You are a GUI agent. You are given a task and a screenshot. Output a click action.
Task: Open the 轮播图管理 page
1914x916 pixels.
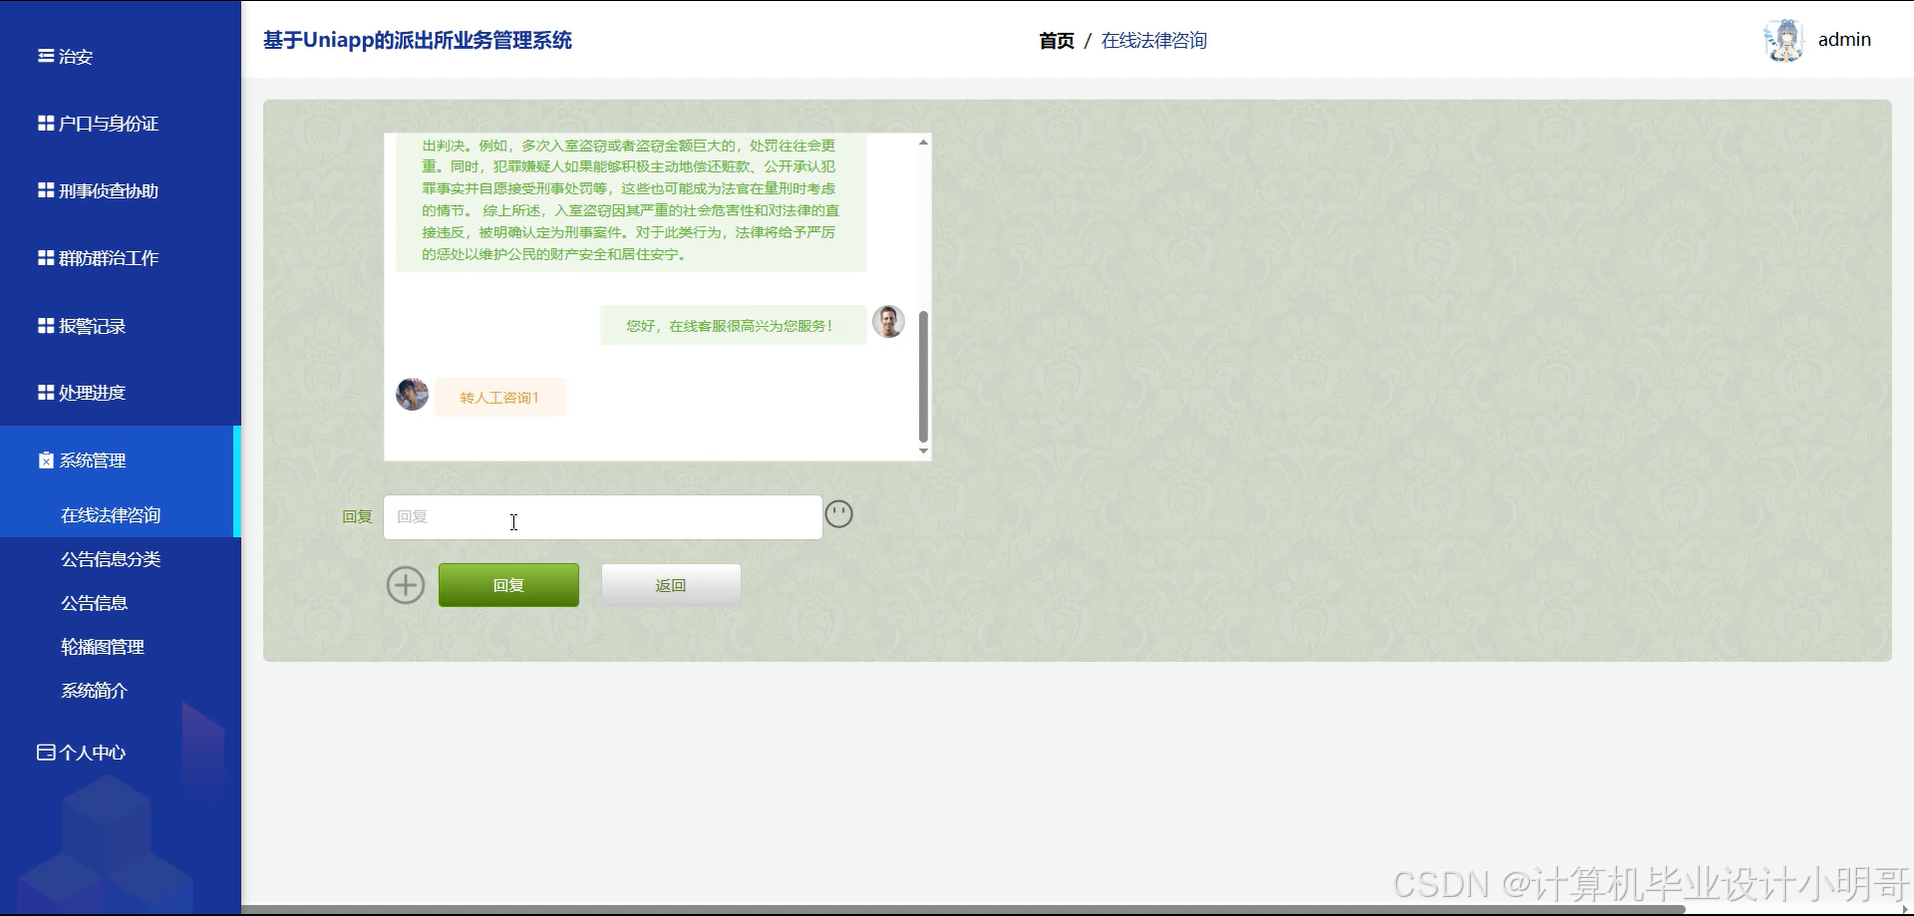tap(102, 646)
